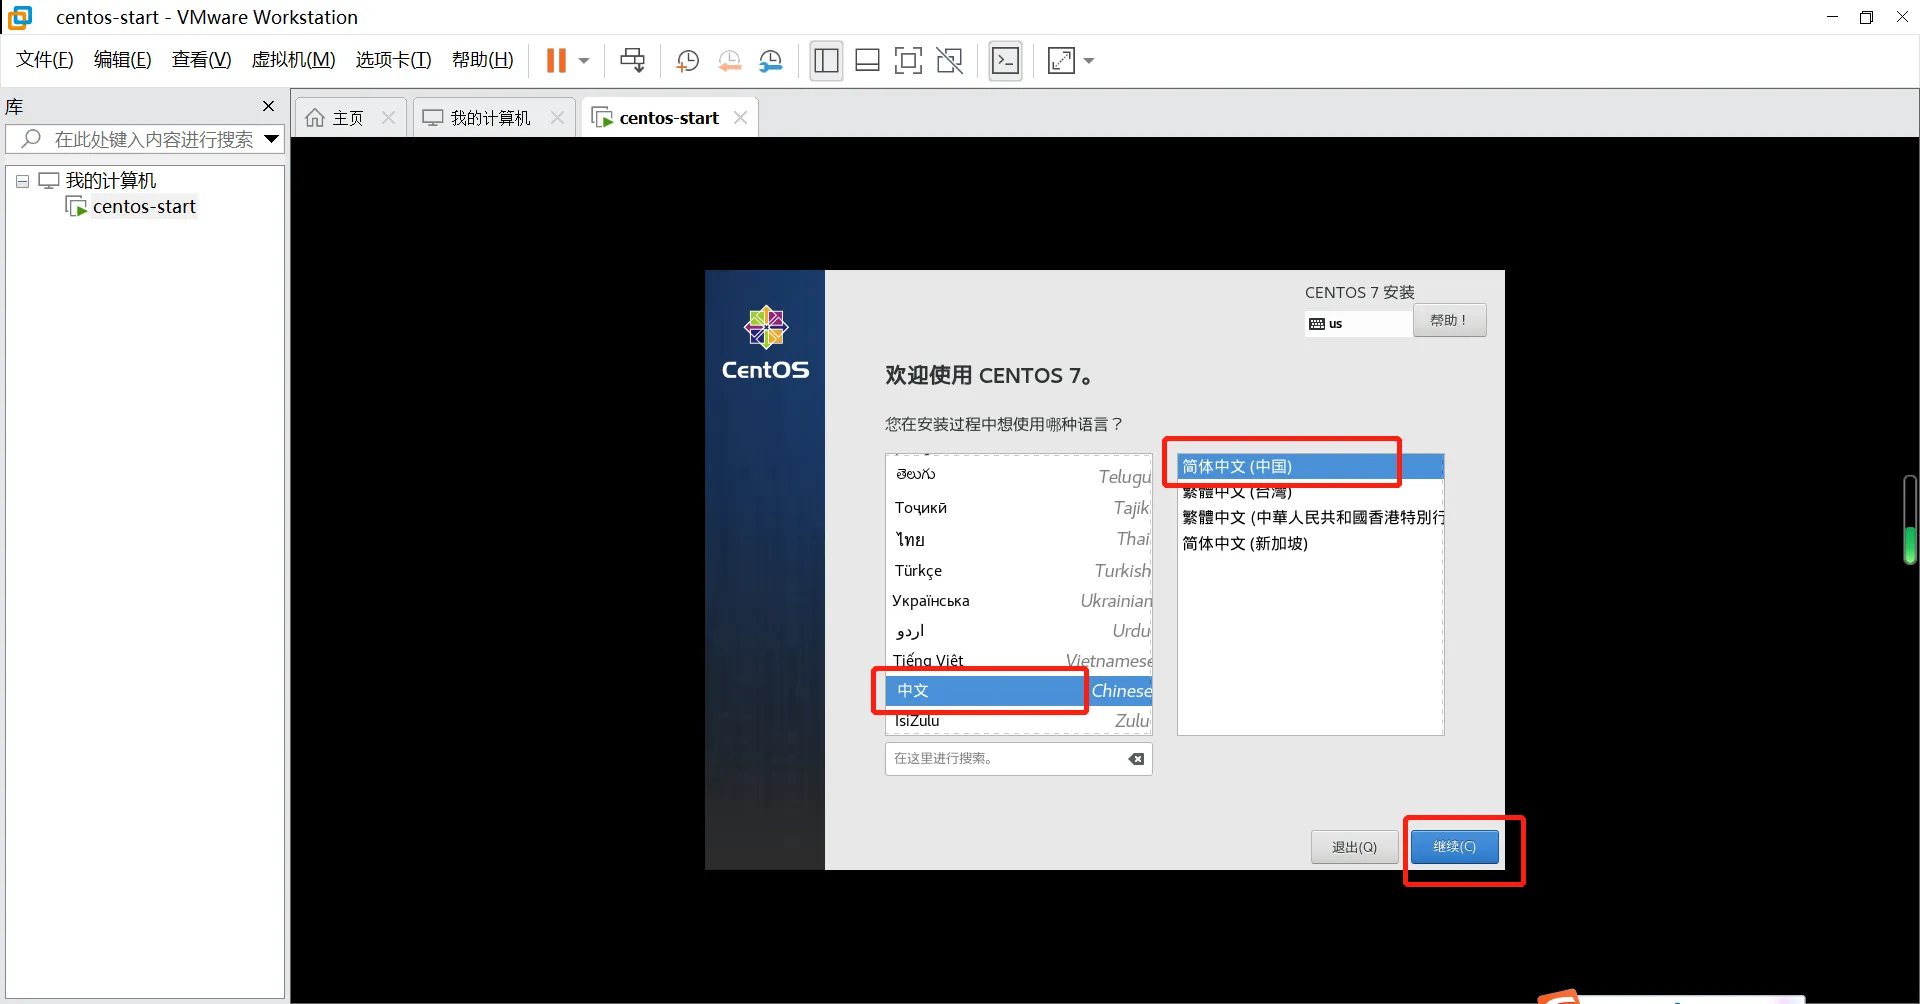Viewport: 1920px width, 1004px height.
Task: Close the 主页 tab
Action: (388, 118)
